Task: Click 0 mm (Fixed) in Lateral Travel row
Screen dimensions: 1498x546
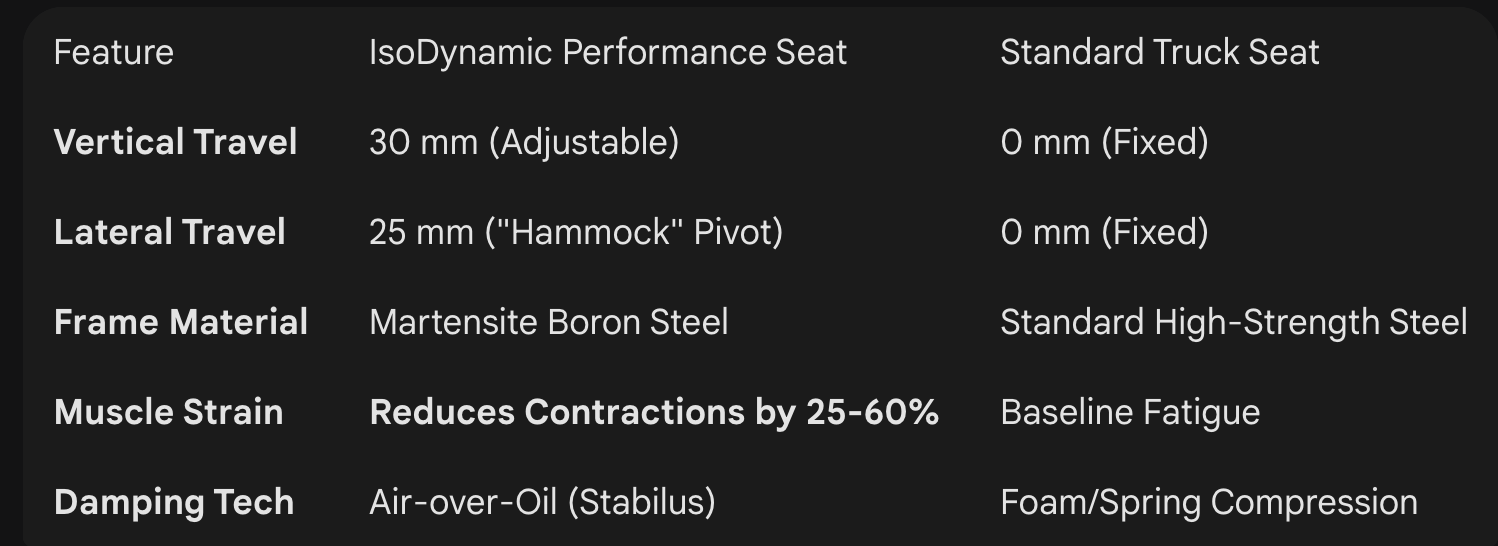Action: (x=1104, y=232)
